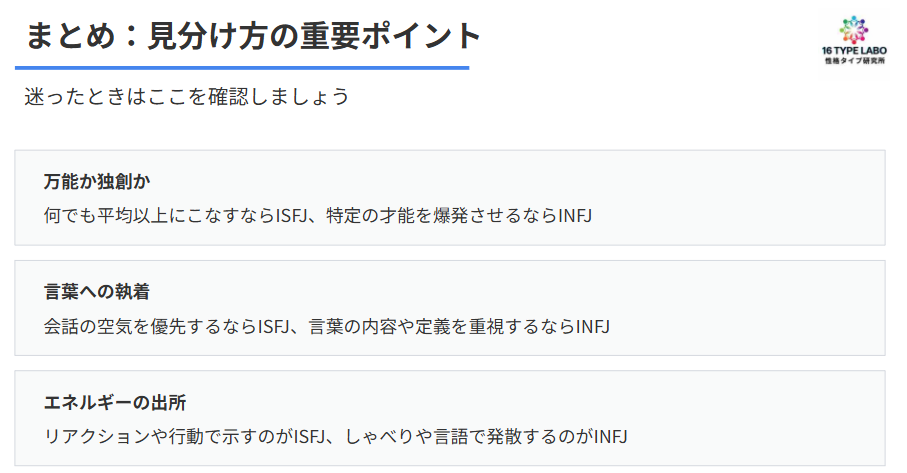This screenshot has width=907, height=473.
Task: Click the "16 TYPE LABO" logo text
Action: pyautogui.click(x=851, y=50)
